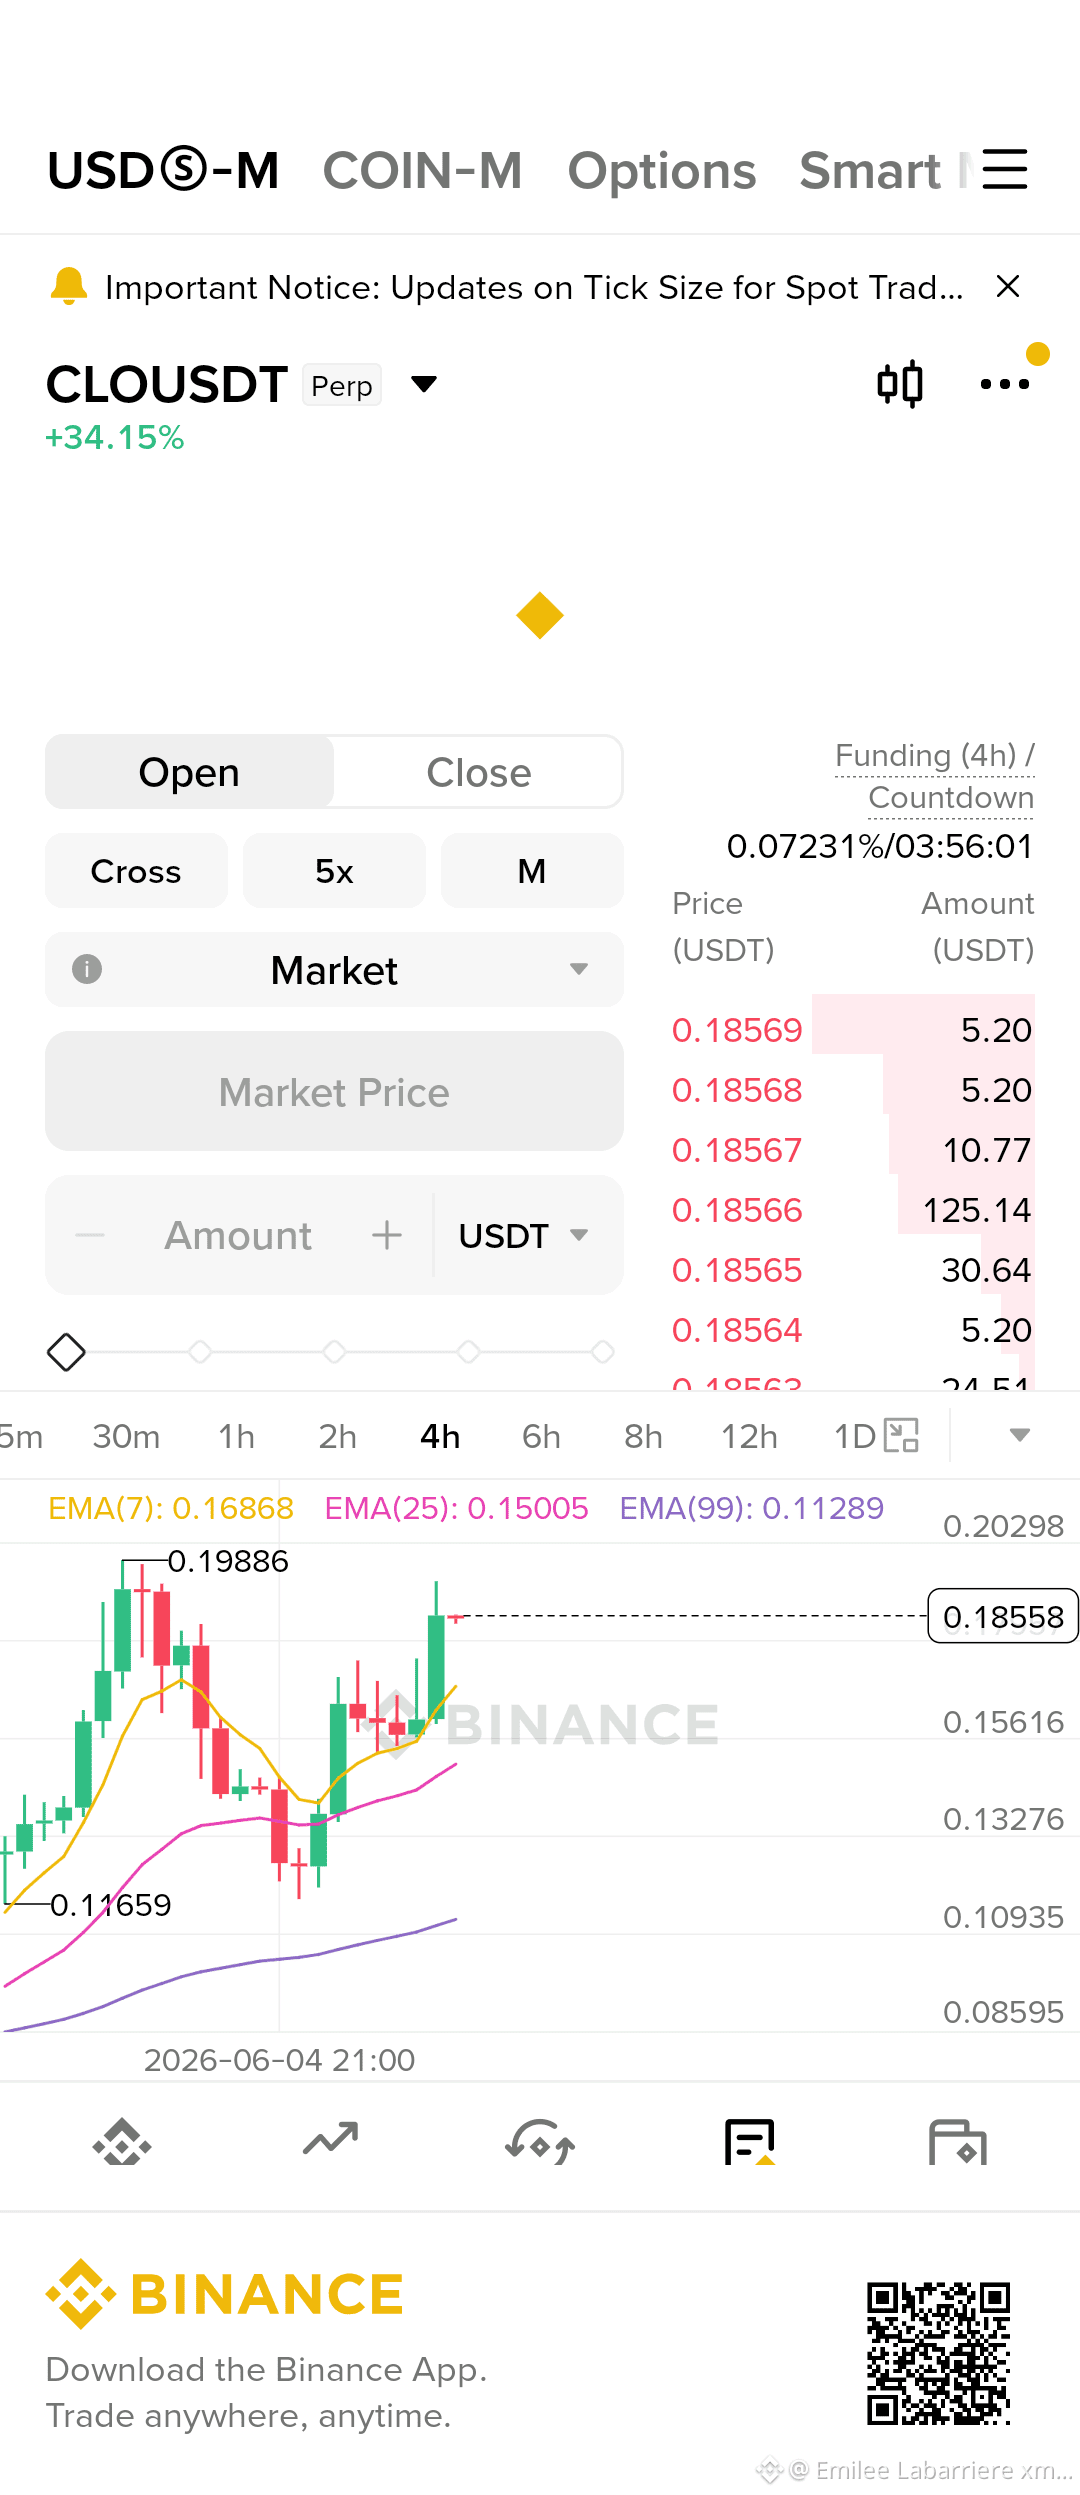Tap the download QR code
The image size is (1080, 2495).
[939, 2353]
